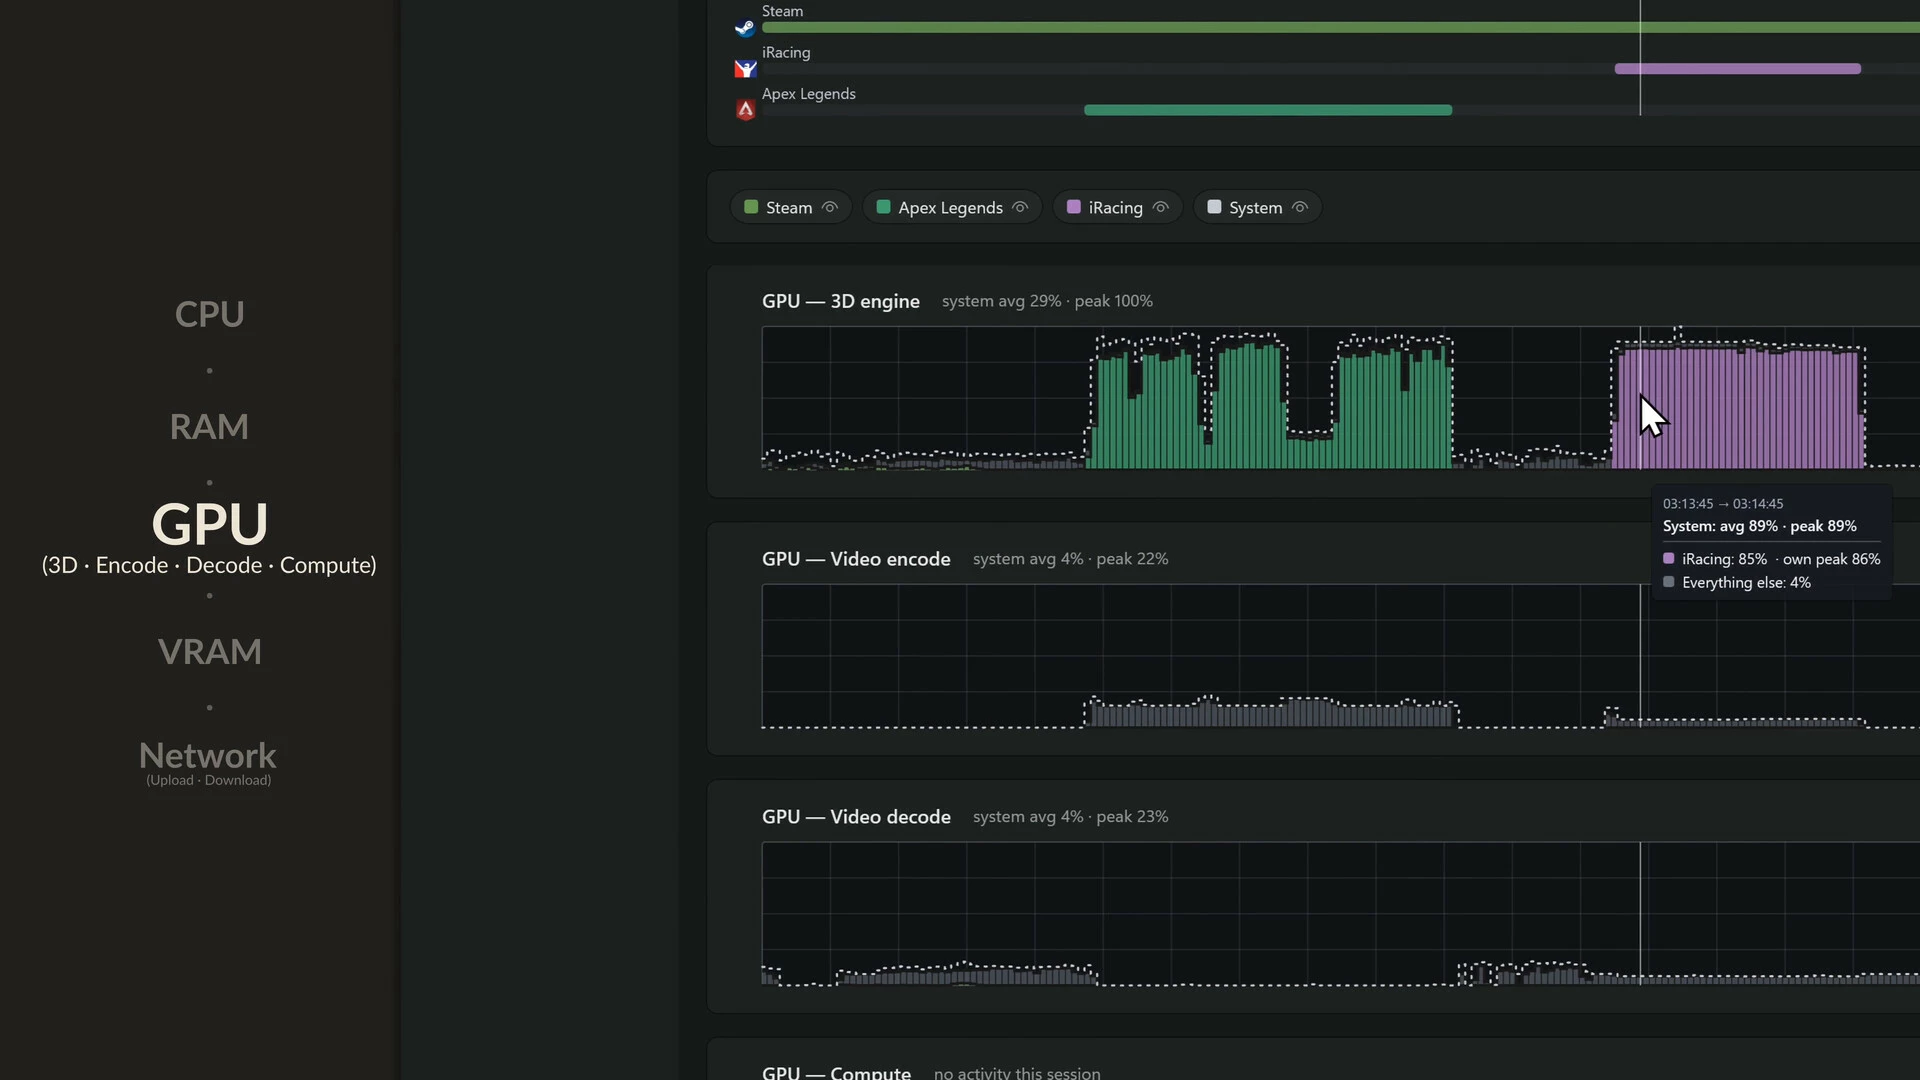This screenshot has width=1920, height=1080.
Task: Click 'no activity this session' text
Action: [x=1017, y=1073]
